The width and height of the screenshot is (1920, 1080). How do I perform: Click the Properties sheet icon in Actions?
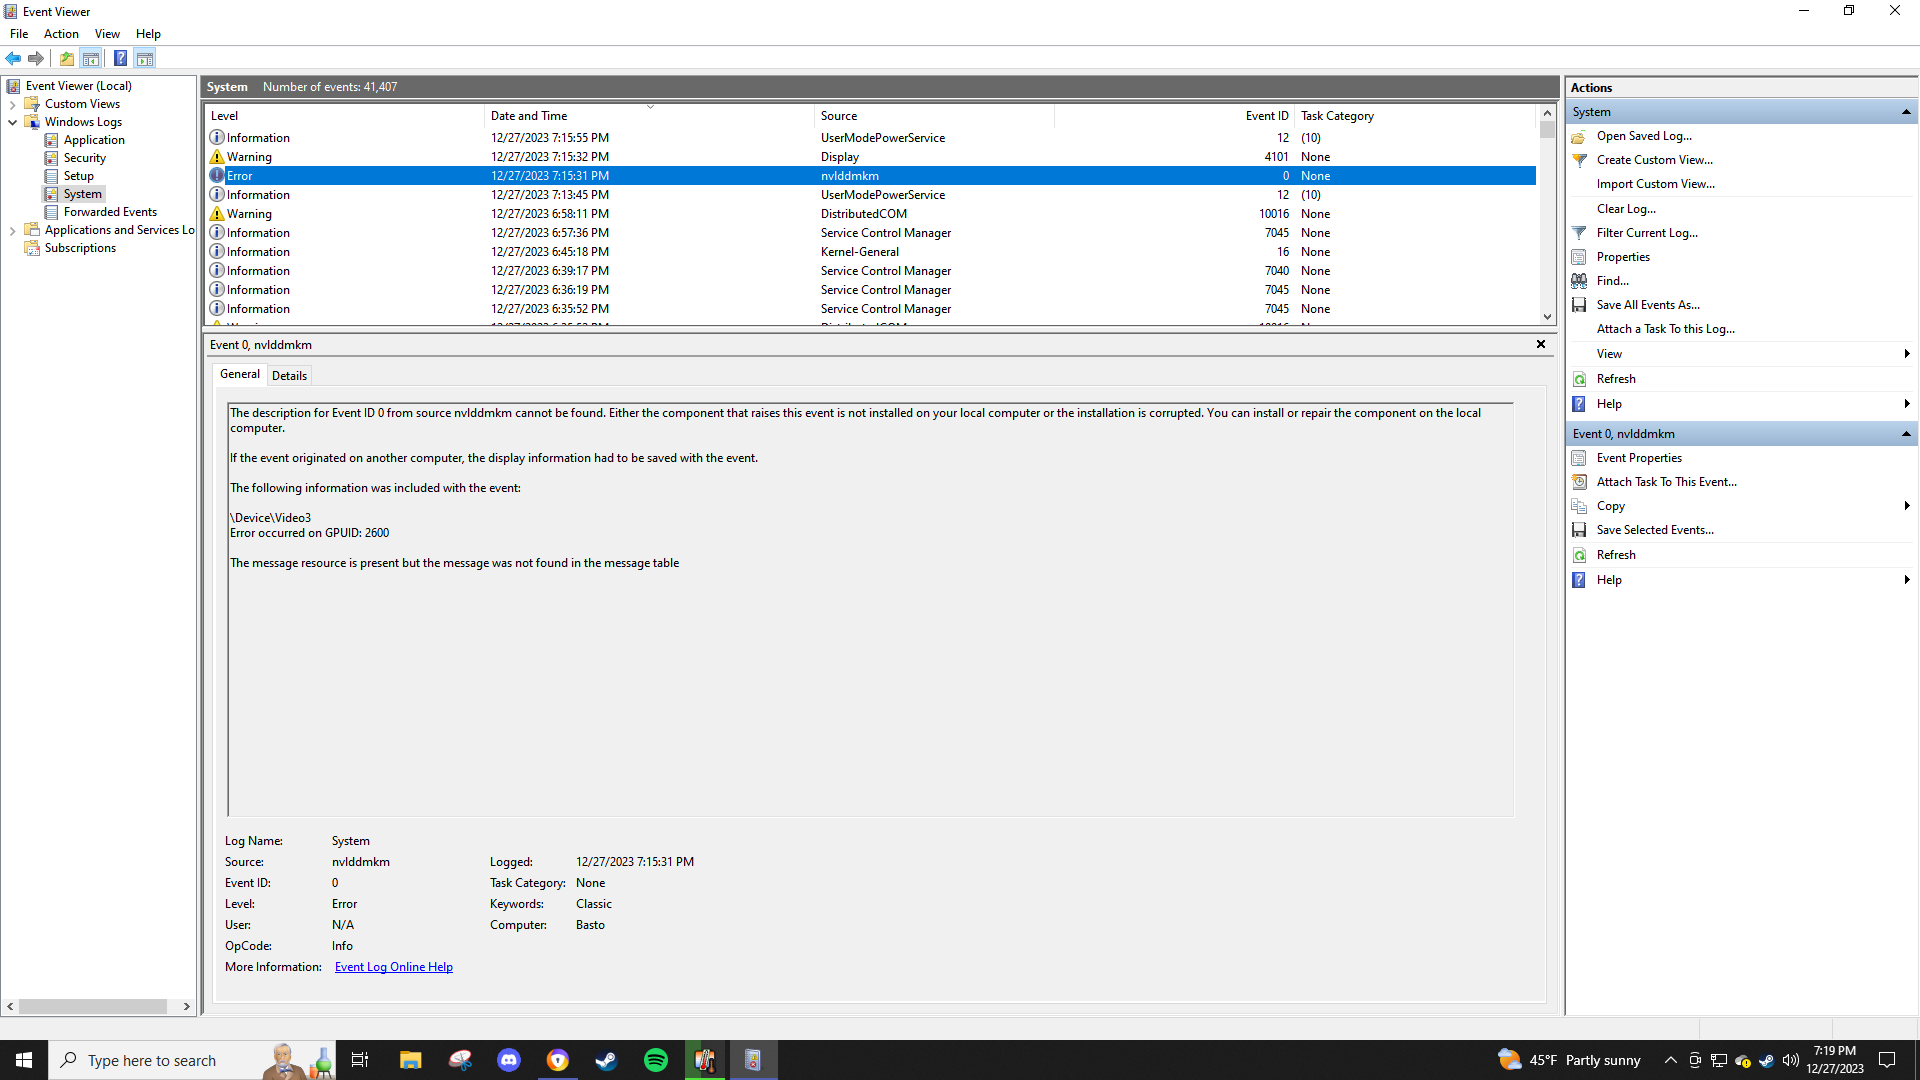tap(1579, 257)
